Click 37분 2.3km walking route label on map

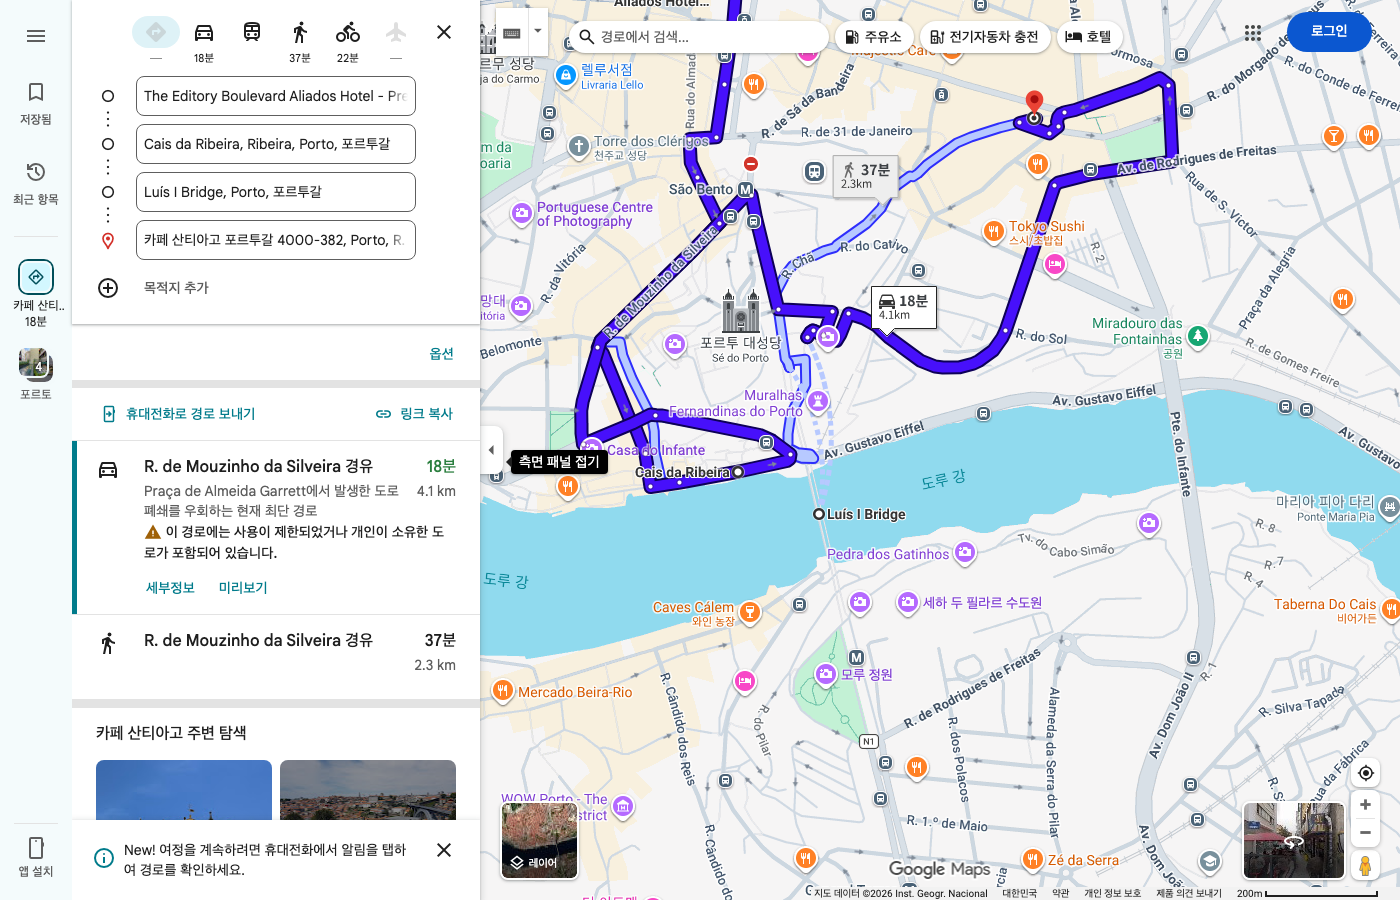[x=866, y=176]
